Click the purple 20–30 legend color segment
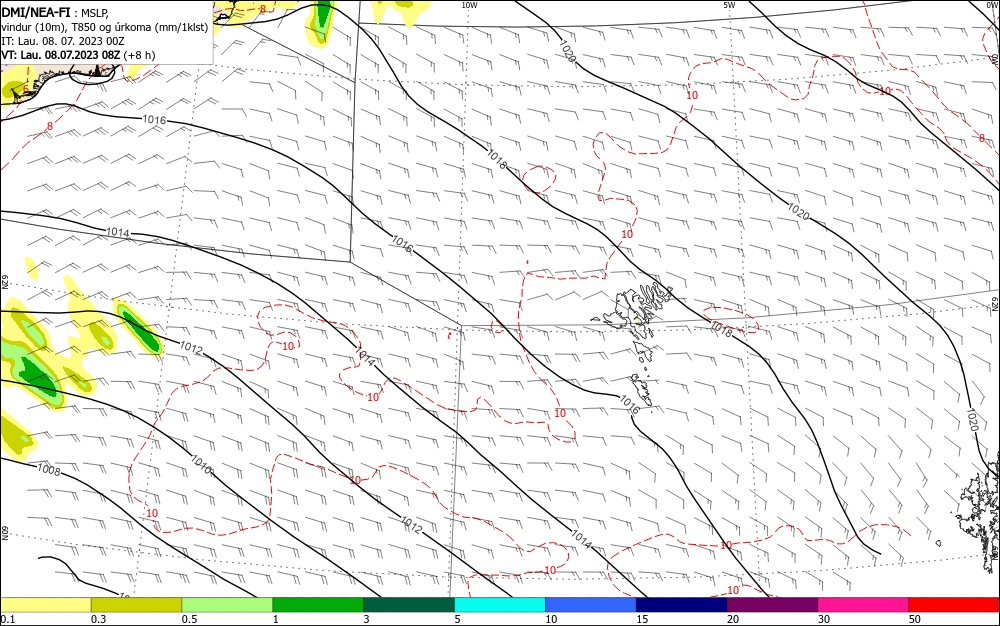This screenshot has height=626, width=1000. 772,605
